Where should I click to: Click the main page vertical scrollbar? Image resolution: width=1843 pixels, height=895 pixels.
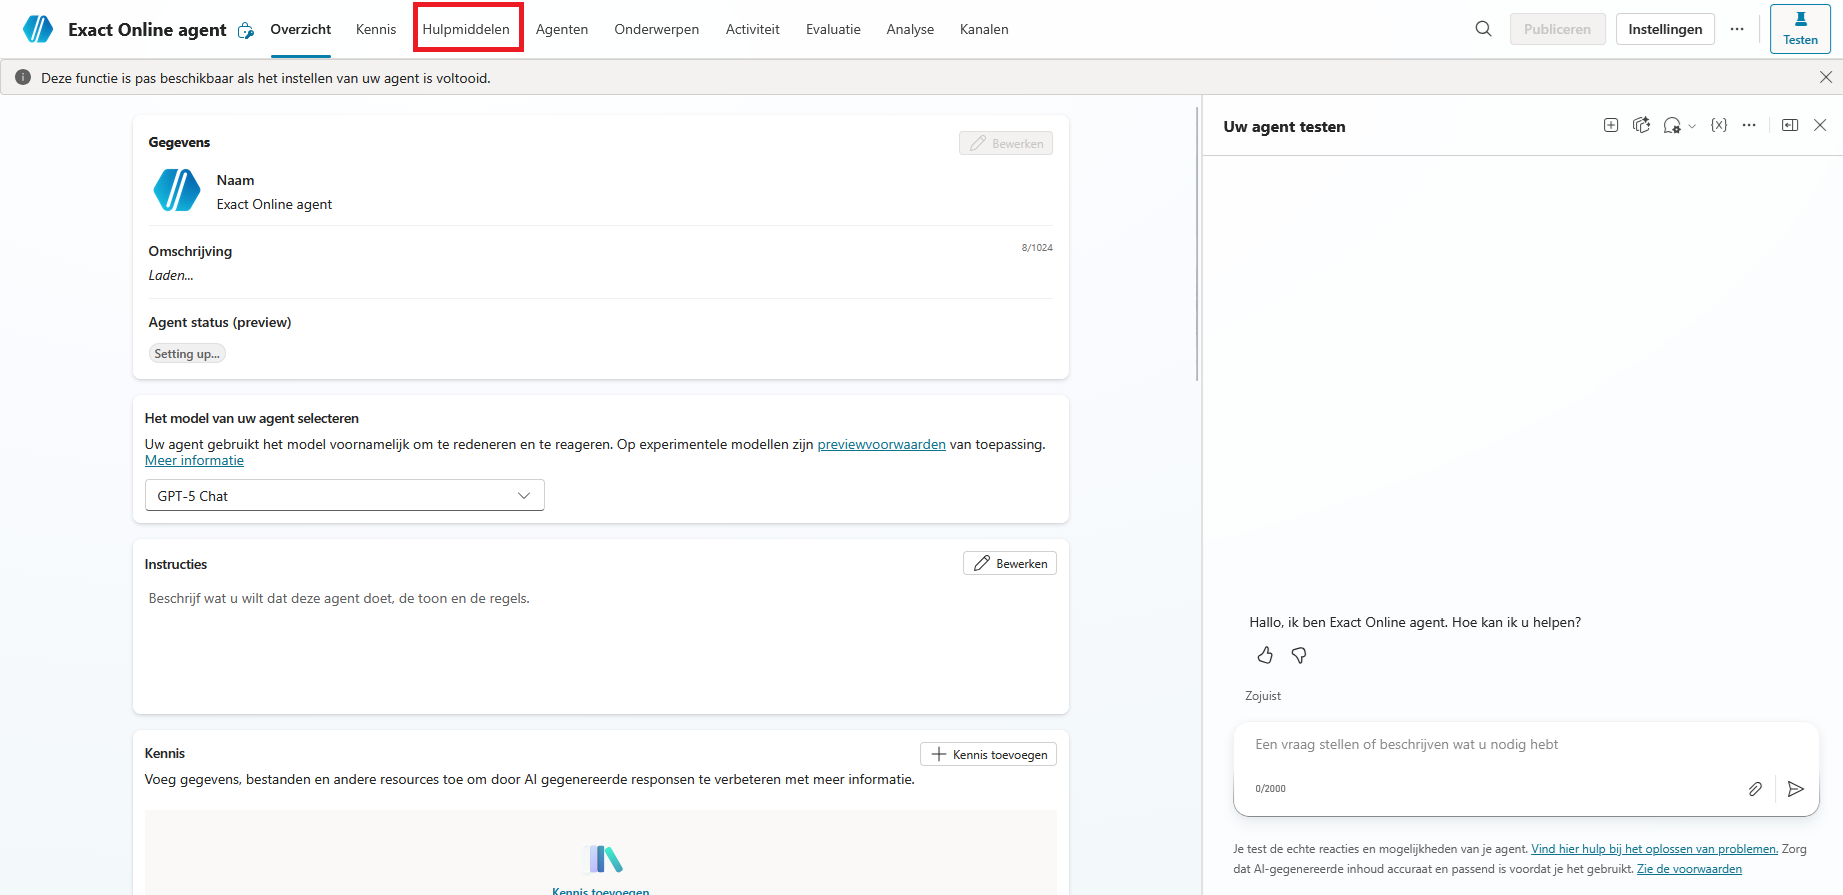1197,244
